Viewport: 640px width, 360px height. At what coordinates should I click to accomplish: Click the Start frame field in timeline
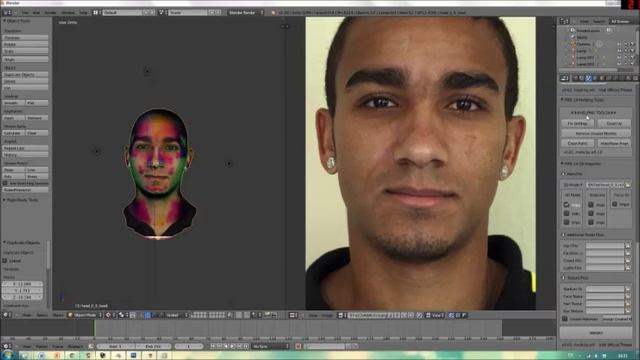coord(116,346)
